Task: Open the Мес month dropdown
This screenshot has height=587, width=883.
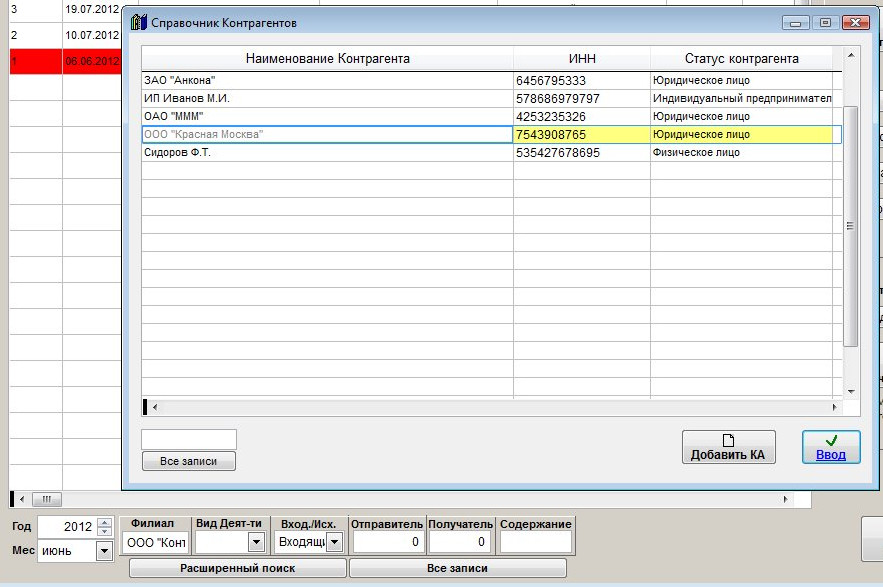Action: click(104, 551)
